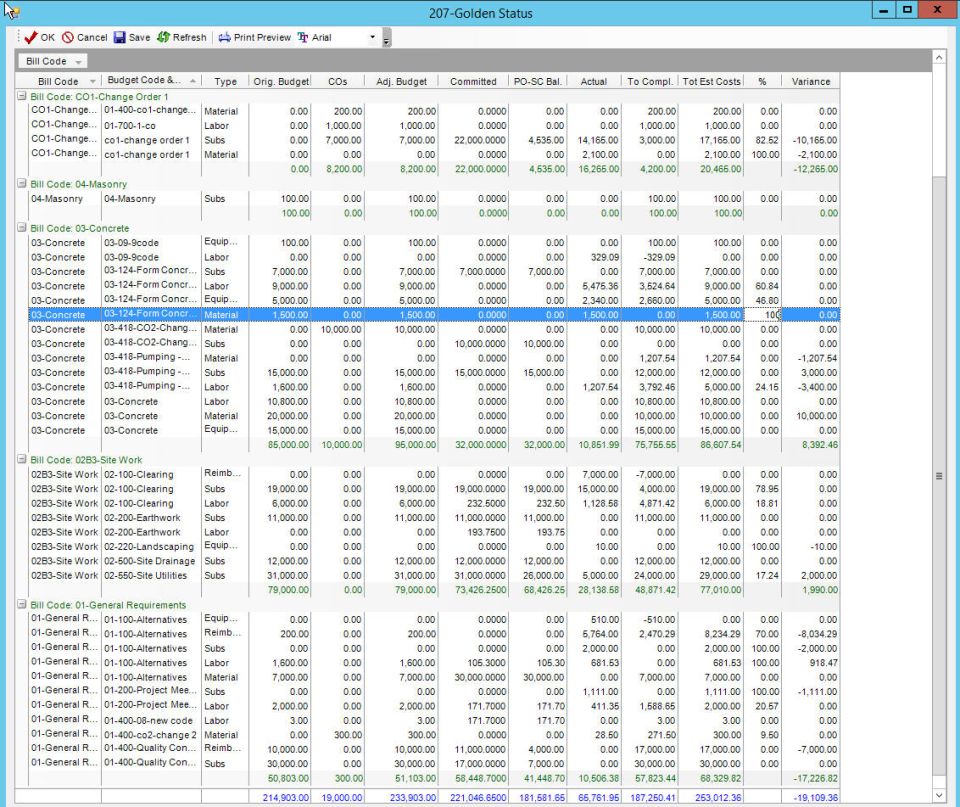Click the highlighted row's % cell
This screenshot has height=807, width=960.
tap(762, 315)
